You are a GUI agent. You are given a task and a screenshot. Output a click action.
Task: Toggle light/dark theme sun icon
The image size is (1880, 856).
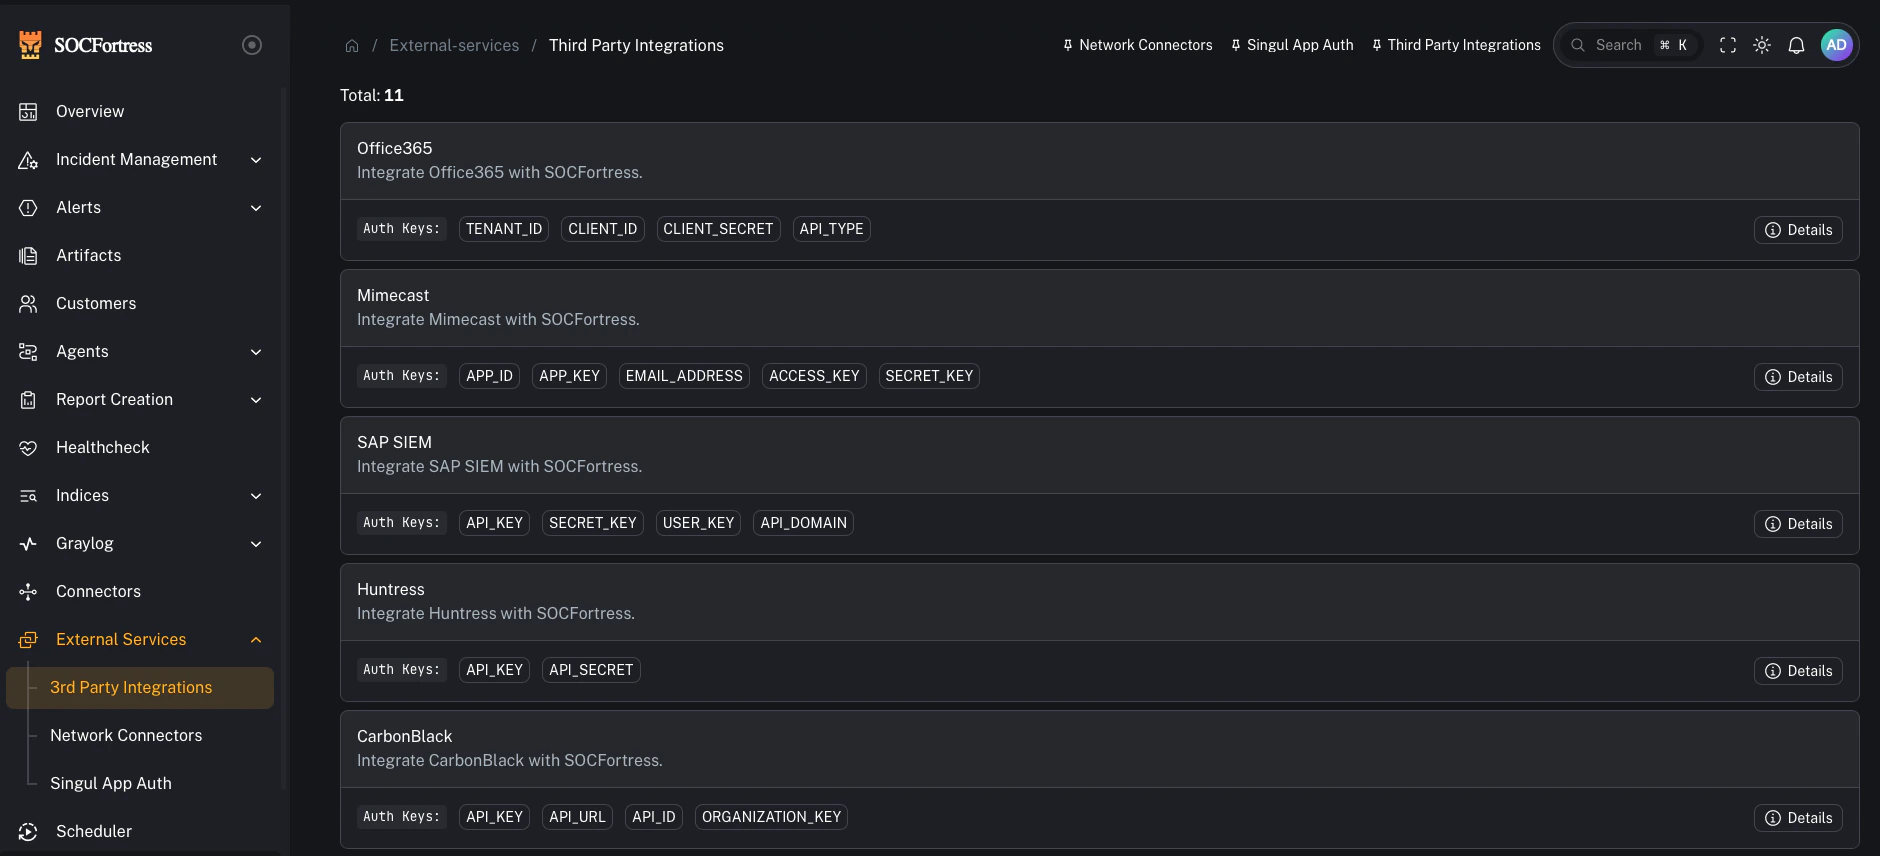click(1762, 45)
